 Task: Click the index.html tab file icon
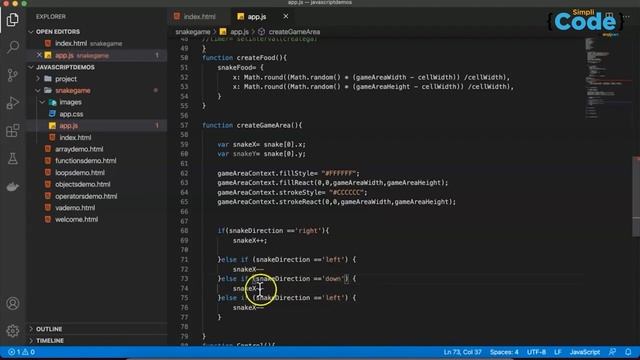(x=177, y=16)
